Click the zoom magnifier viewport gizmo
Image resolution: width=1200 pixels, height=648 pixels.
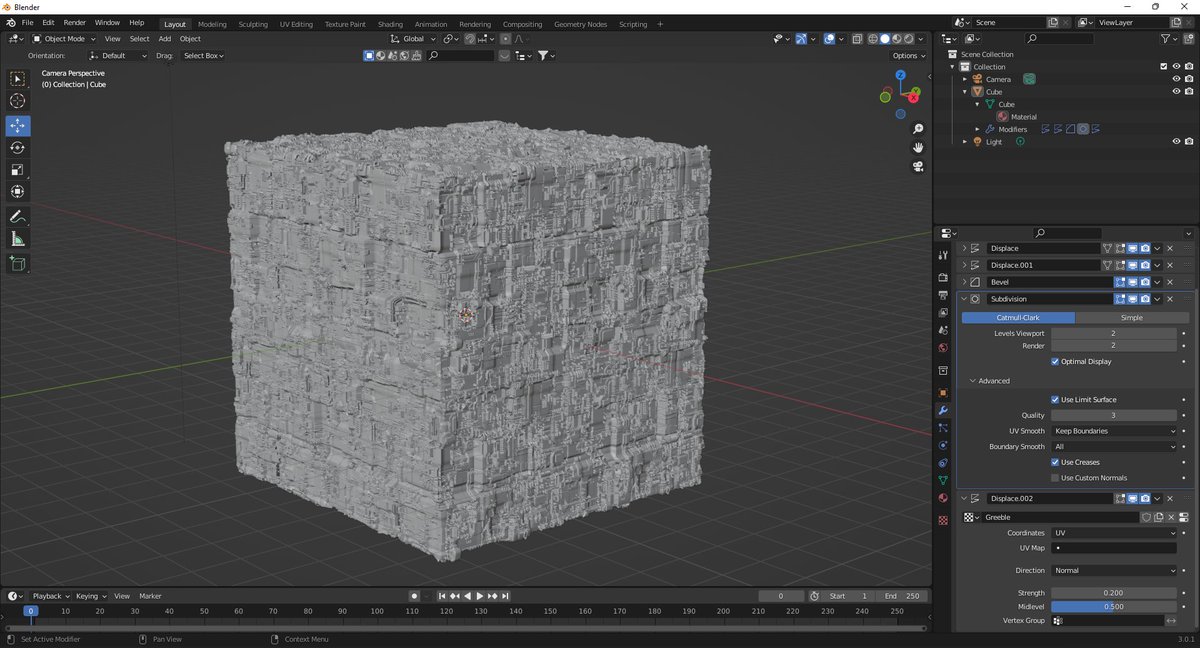coord(918,129)
